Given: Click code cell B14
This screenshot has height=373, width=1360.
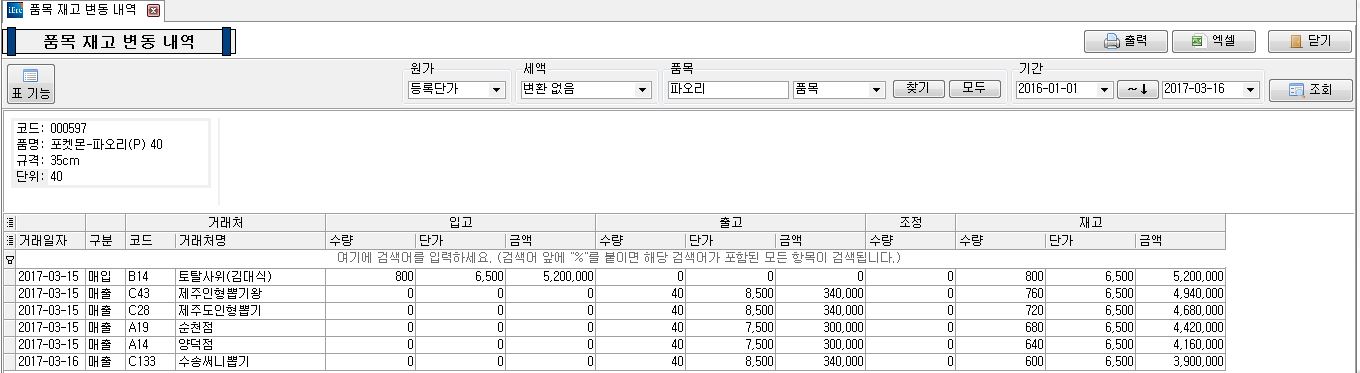Looking at the screenshot, I should coord(150,275).
